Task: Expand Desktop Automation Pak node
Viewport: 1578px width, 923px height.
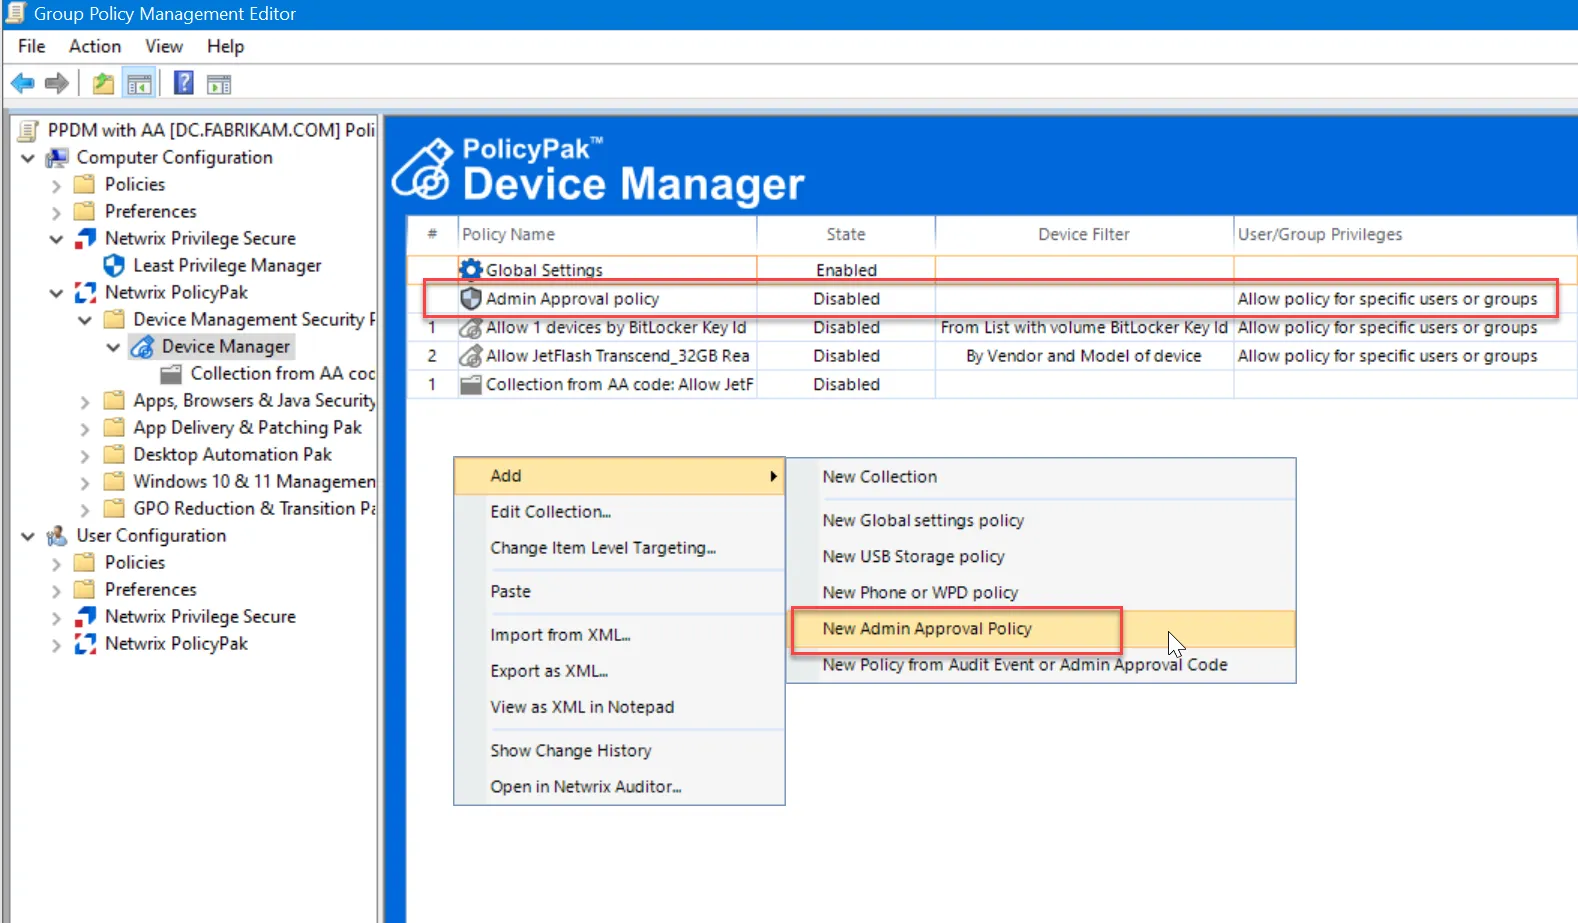Action: tap(85, 455)
